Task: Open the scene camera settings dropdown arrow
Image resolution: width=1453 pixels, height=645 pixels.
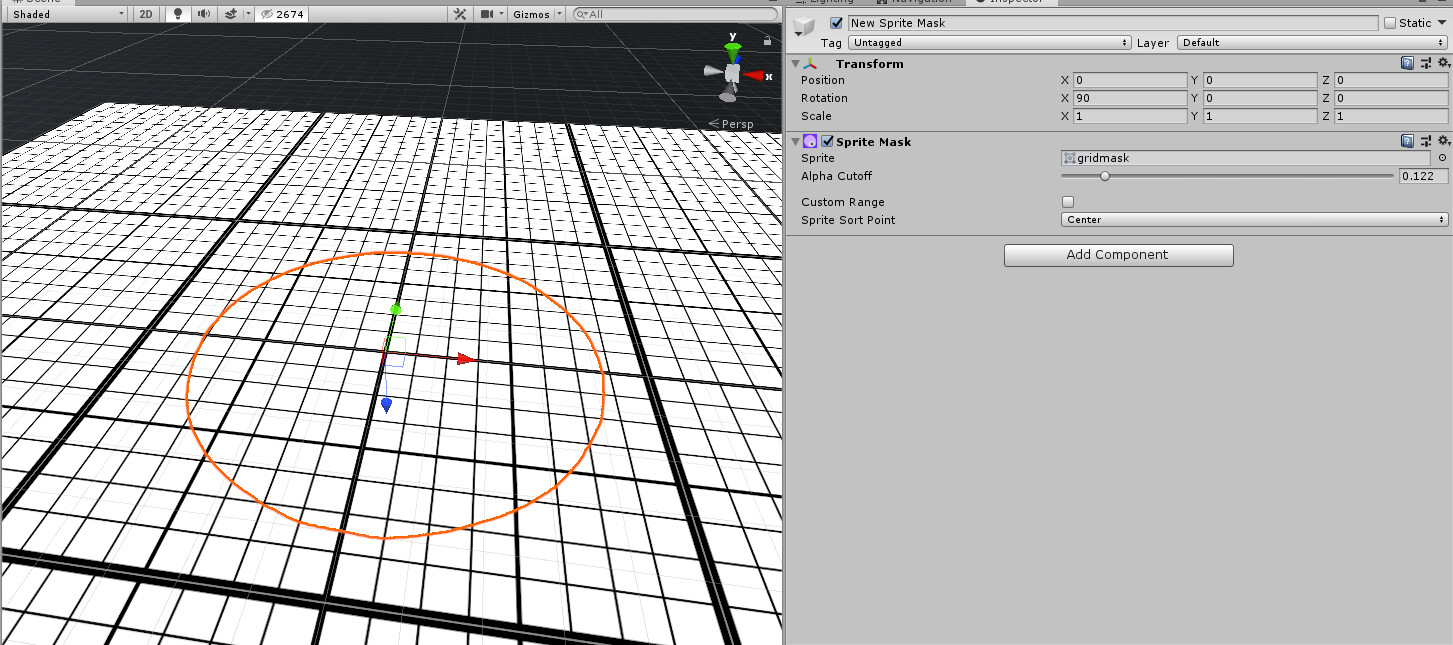Action: tap(501, 14)
